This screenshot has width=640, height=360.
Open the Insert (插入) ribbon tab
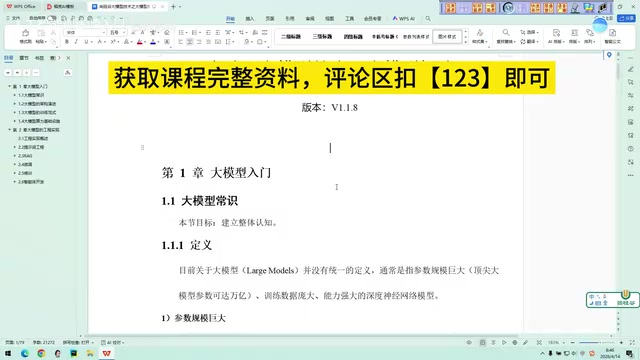pyautogui.click(x=250, y=19)
